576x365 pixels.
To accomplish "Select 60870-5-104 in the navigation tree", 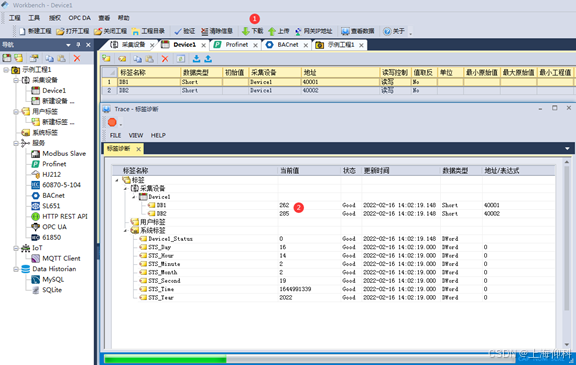I will tap(56, 185).
